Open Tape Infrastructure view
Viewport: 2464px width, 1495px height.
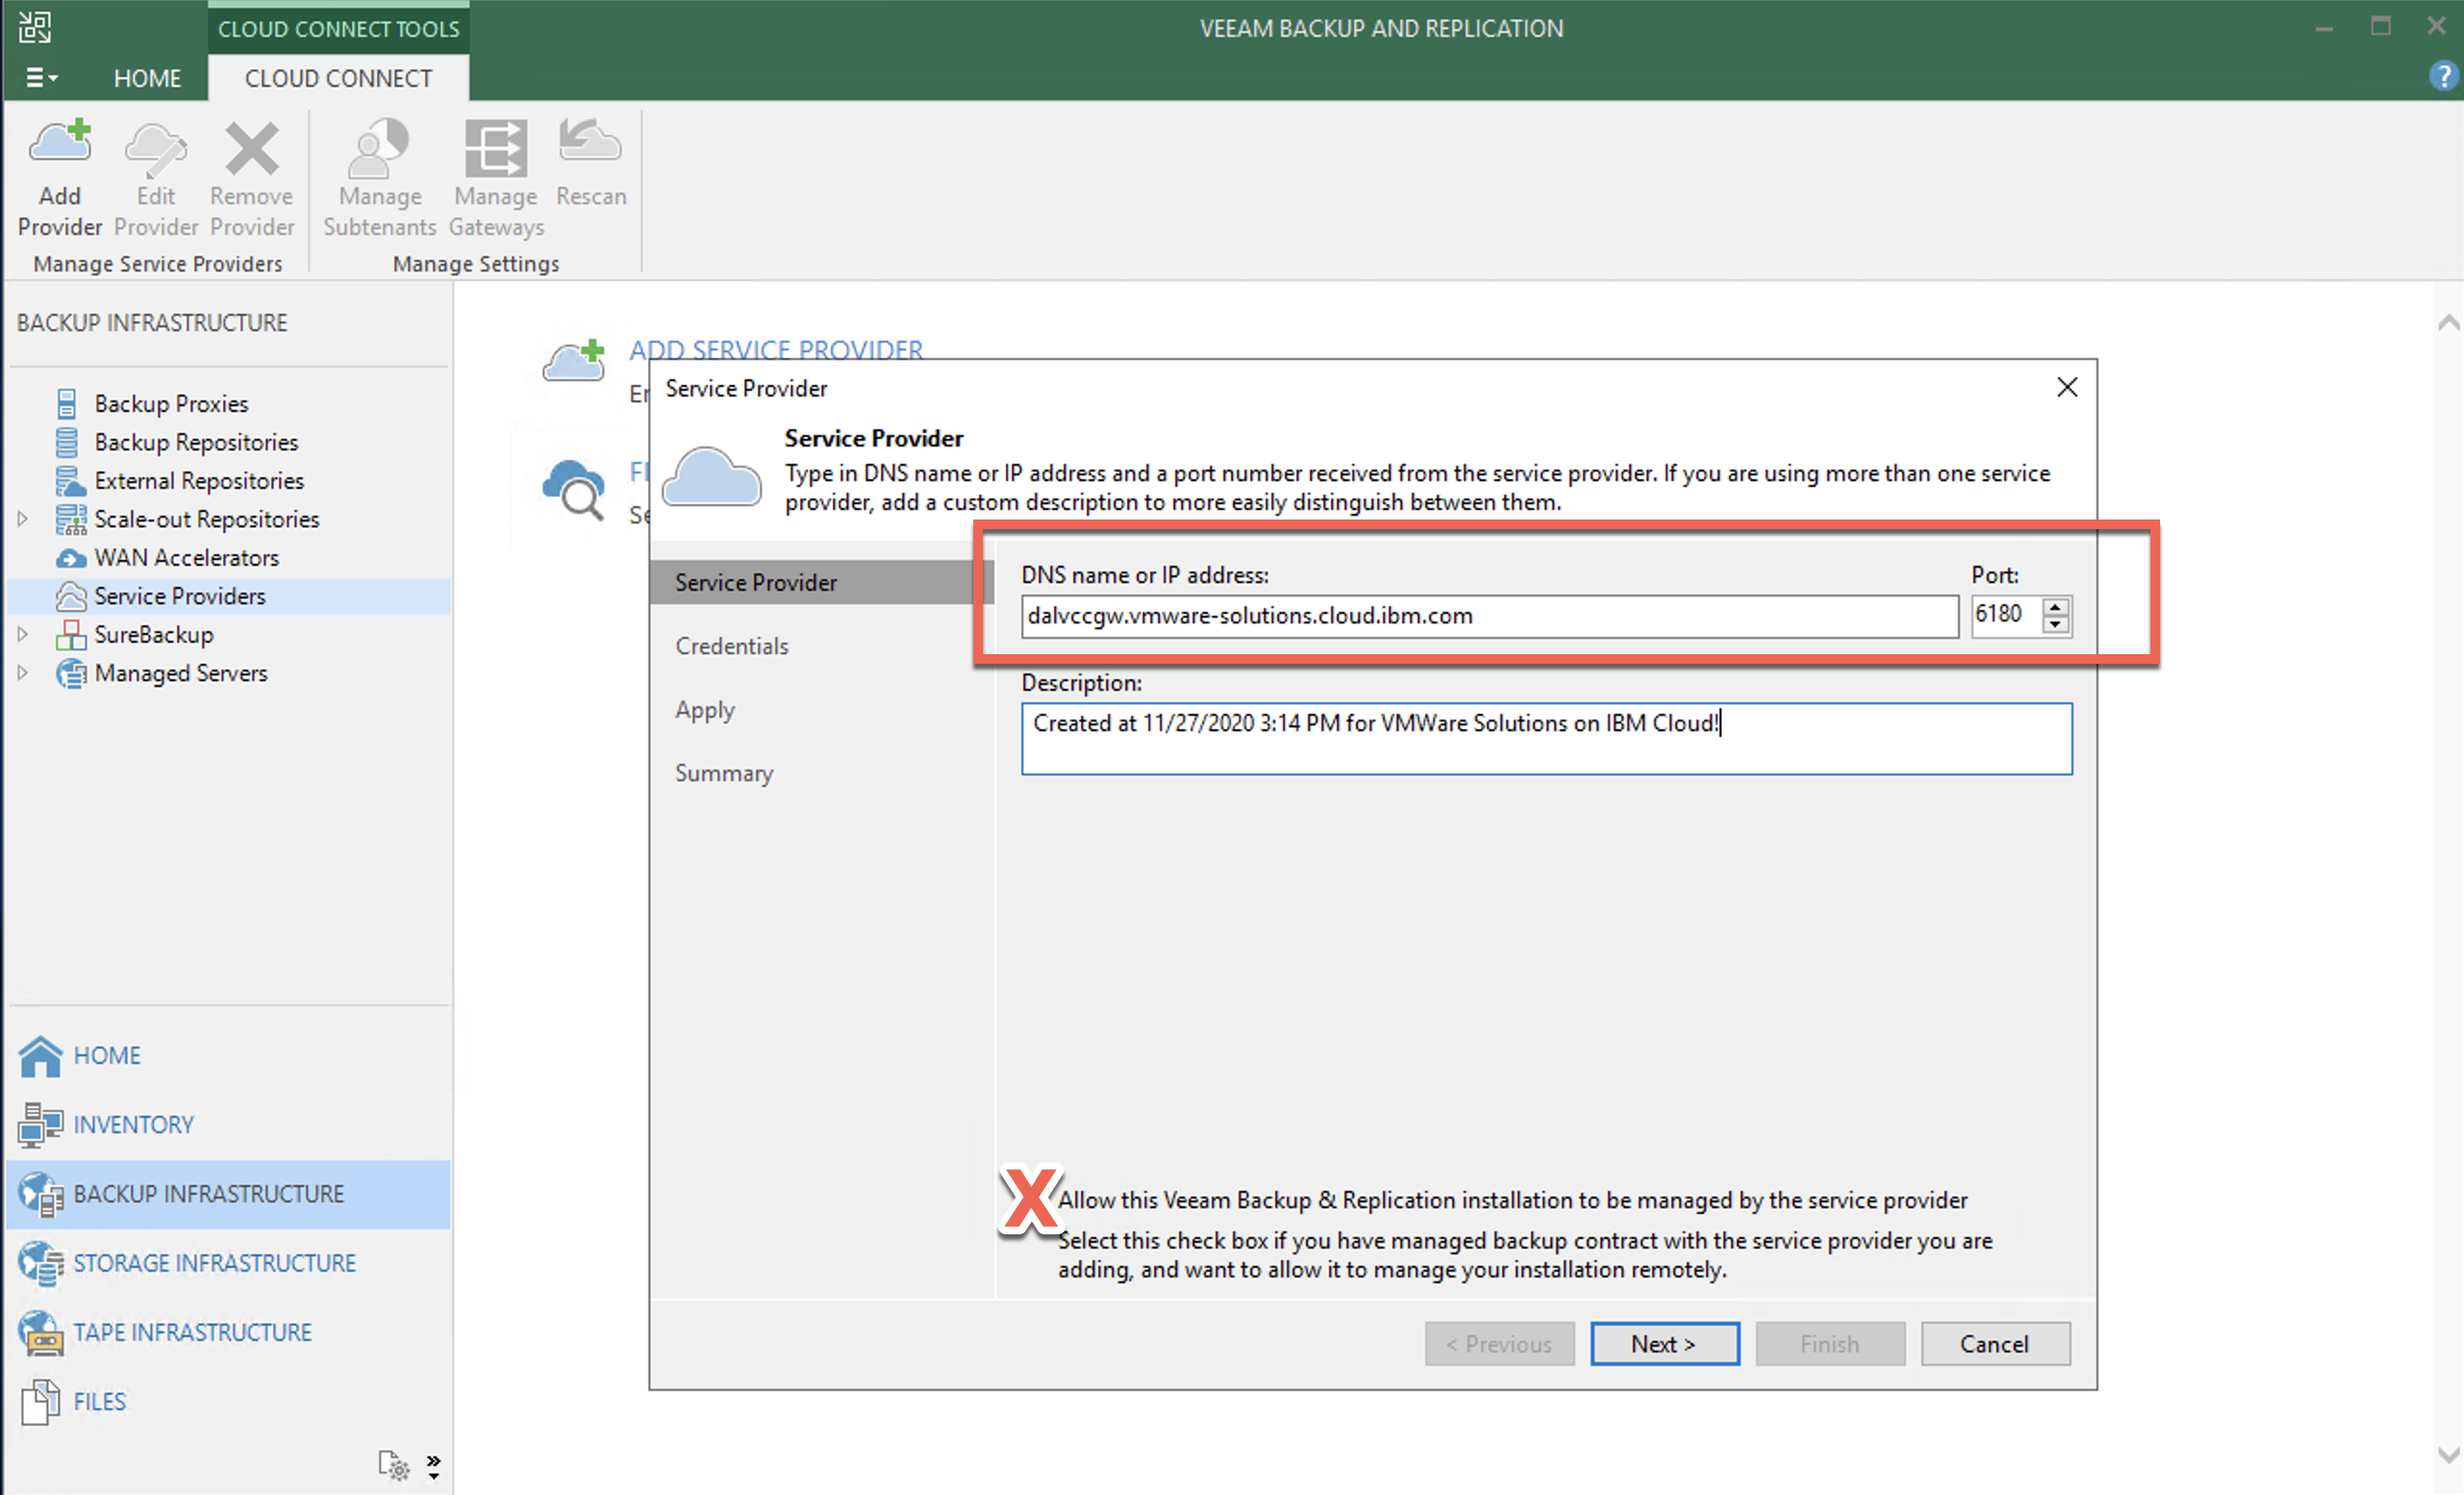[192, 1333]
